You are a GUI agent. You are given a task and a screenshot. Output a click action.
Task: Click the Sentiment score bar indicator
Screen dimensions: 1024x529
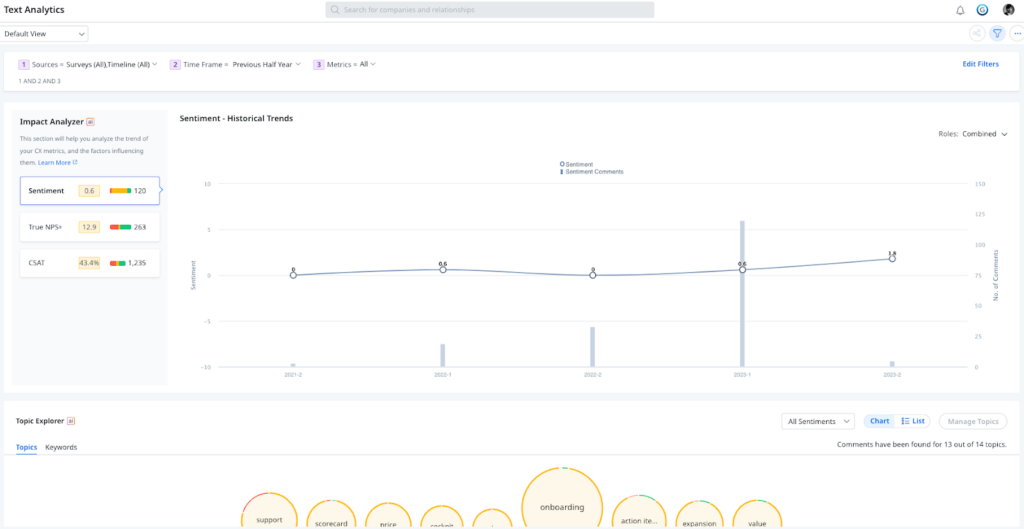coord(120,191)
